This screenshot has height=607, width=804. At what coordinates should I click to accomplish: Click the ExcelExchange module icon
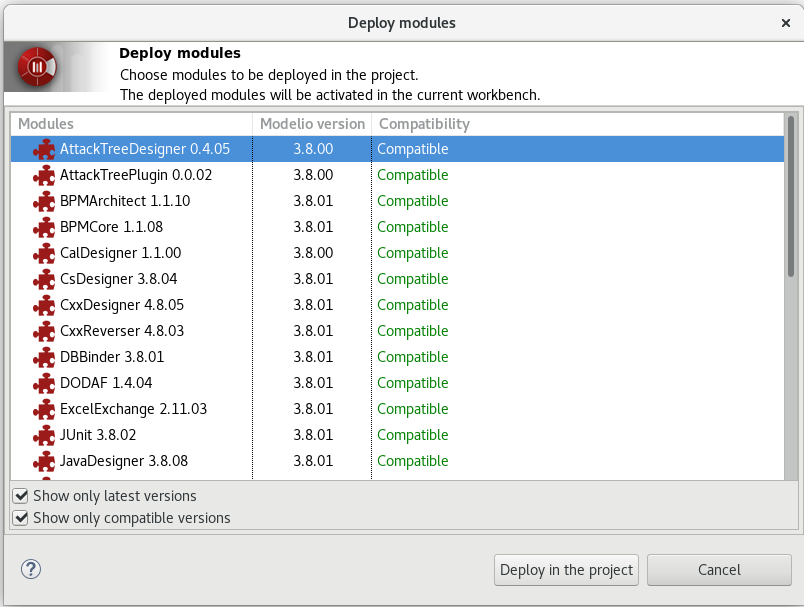[44, 409]
